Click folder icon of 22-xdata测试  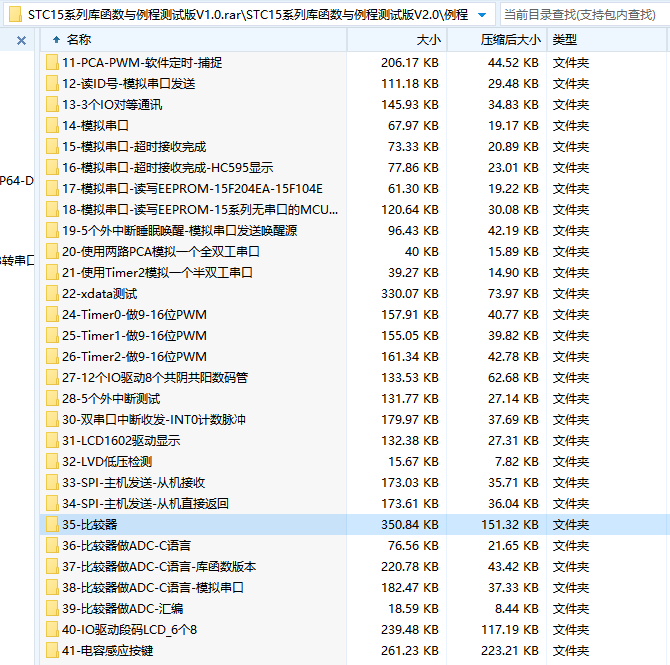(x=52, y=294)
